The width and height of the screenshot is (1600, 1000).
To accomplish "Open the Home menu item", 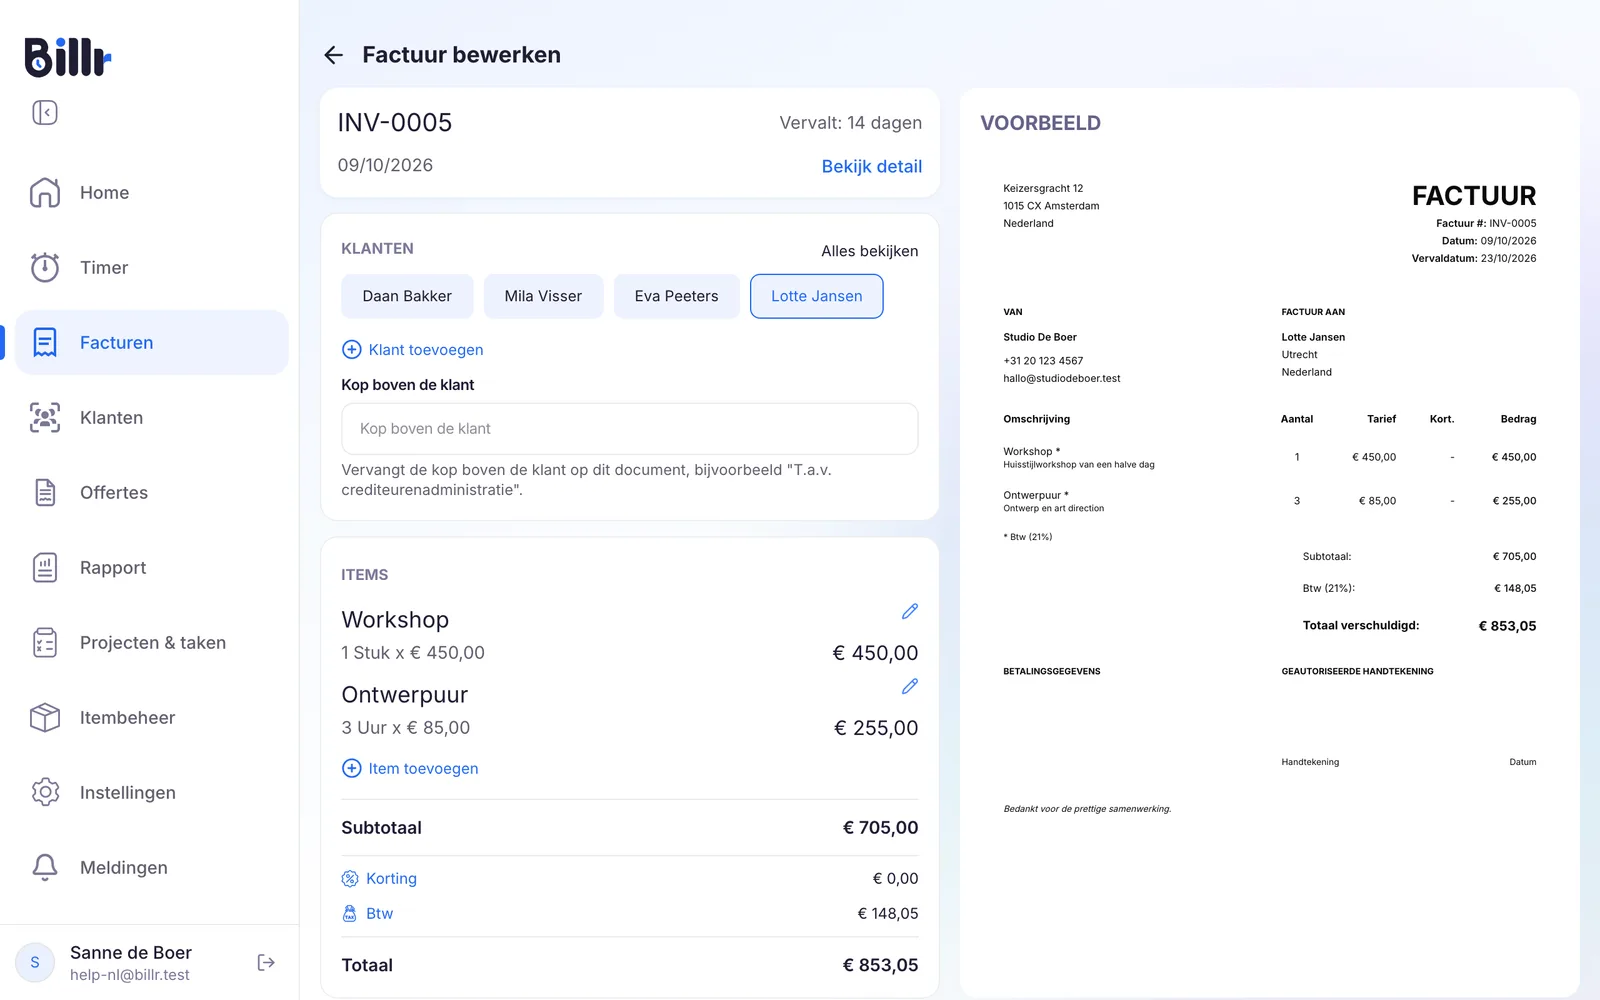I will coord(152,192).
